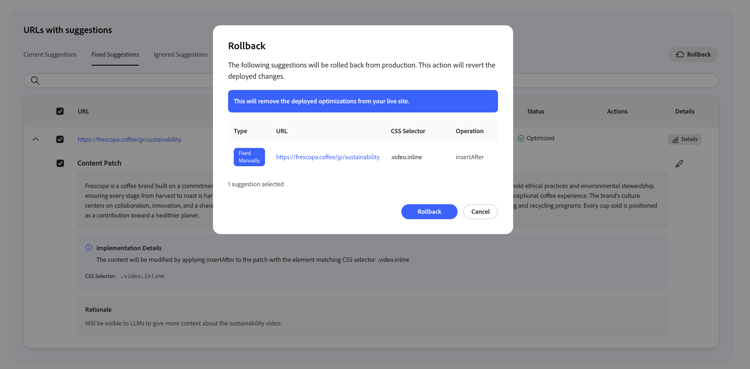This screenshot has width=750, height=369.
Task: Click the 'URLs with suggestions' heading
Action: tap(67, 30)
